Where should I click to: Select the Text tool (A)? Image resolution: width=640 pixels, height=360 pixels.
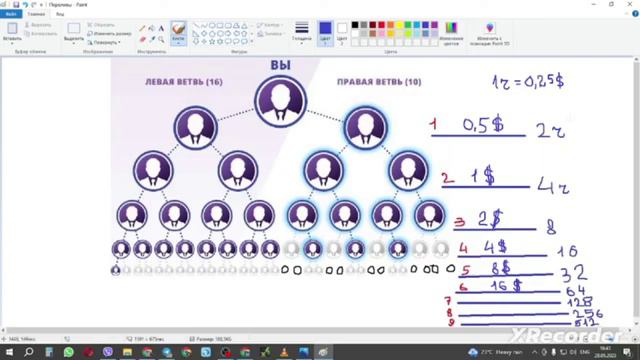coord(161,29)
